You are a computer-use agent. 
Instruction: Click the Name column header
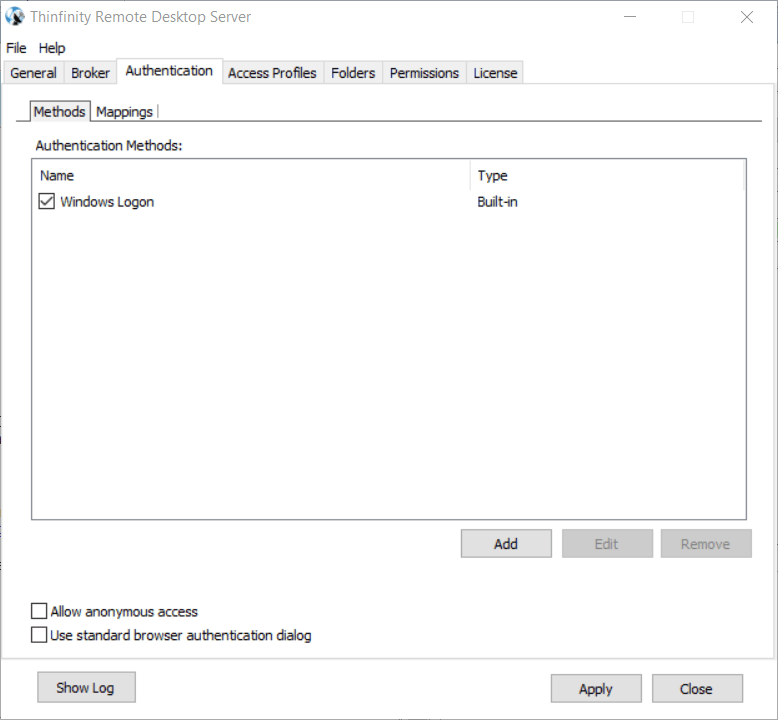(x=252, y=176)
